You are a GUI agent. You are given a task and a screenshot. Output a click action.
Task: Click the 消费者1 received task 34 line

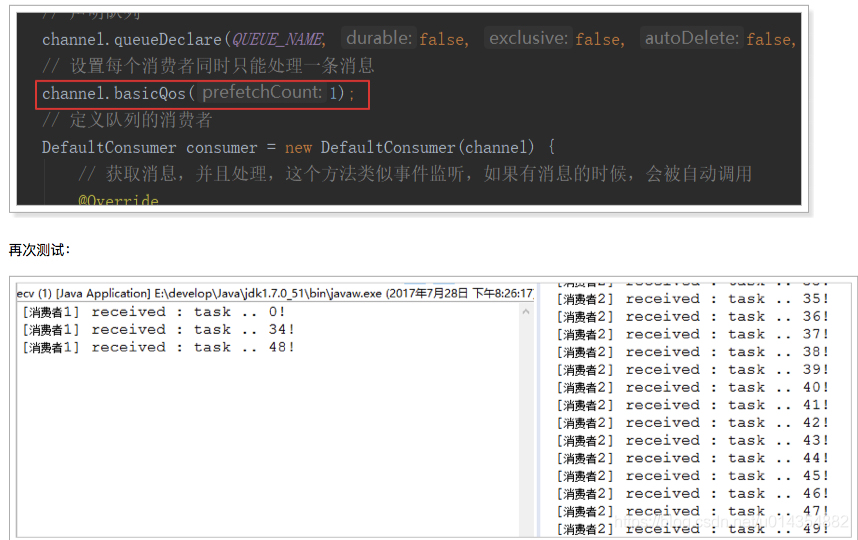(159, 329)
